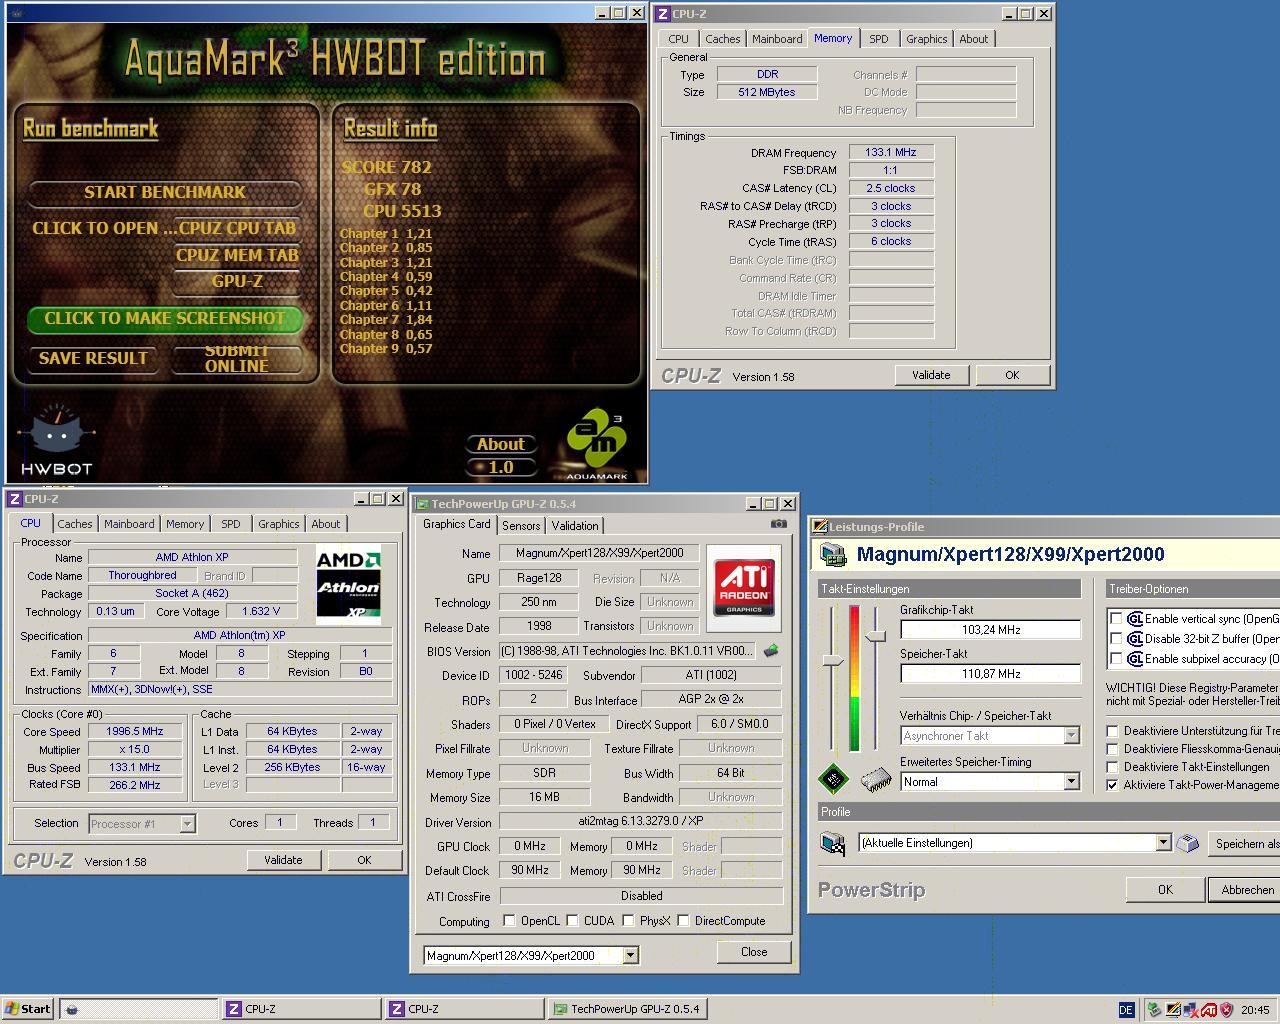The width and height of the screenshot is (1280, 1024).
Task: Click the keyboard hotkey icon next to profile dropdown
Action: tap(1187, 843)
